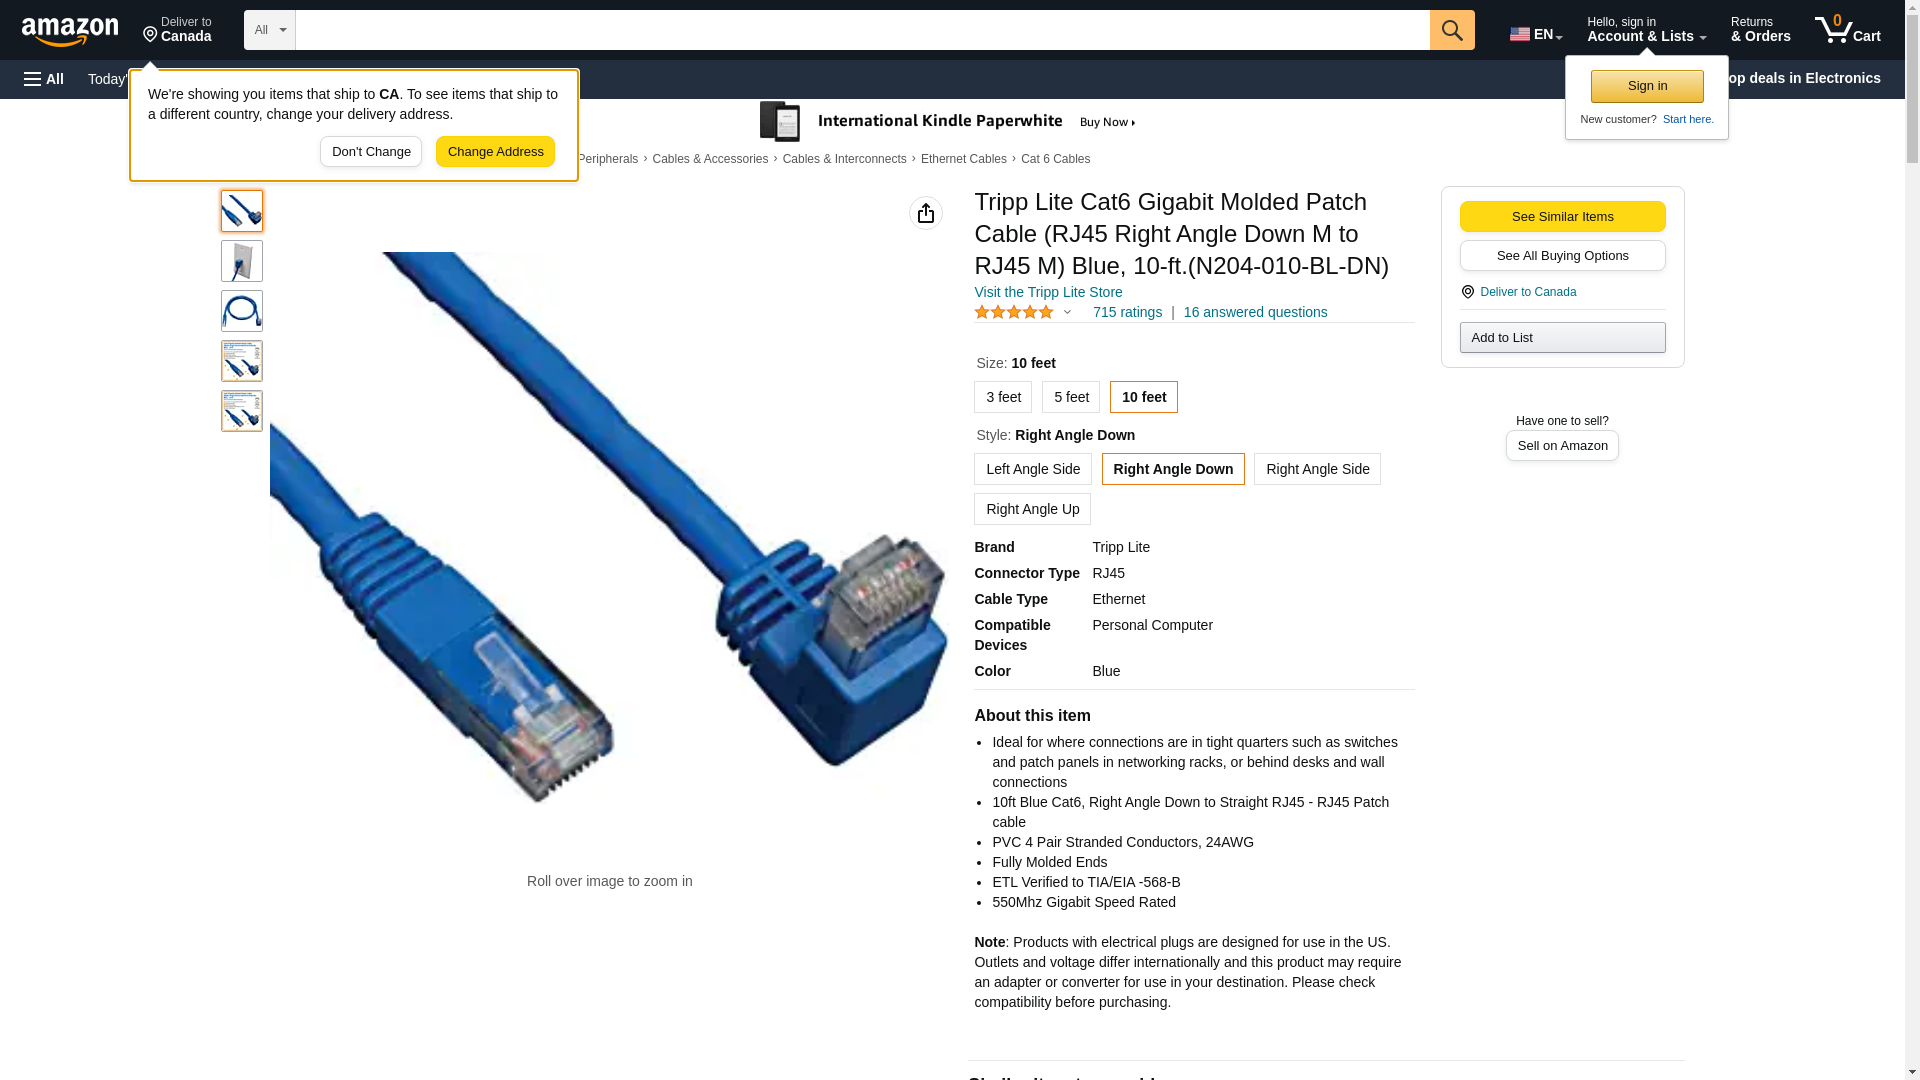Open Returns & Orders

click(x=1760, y=30)
